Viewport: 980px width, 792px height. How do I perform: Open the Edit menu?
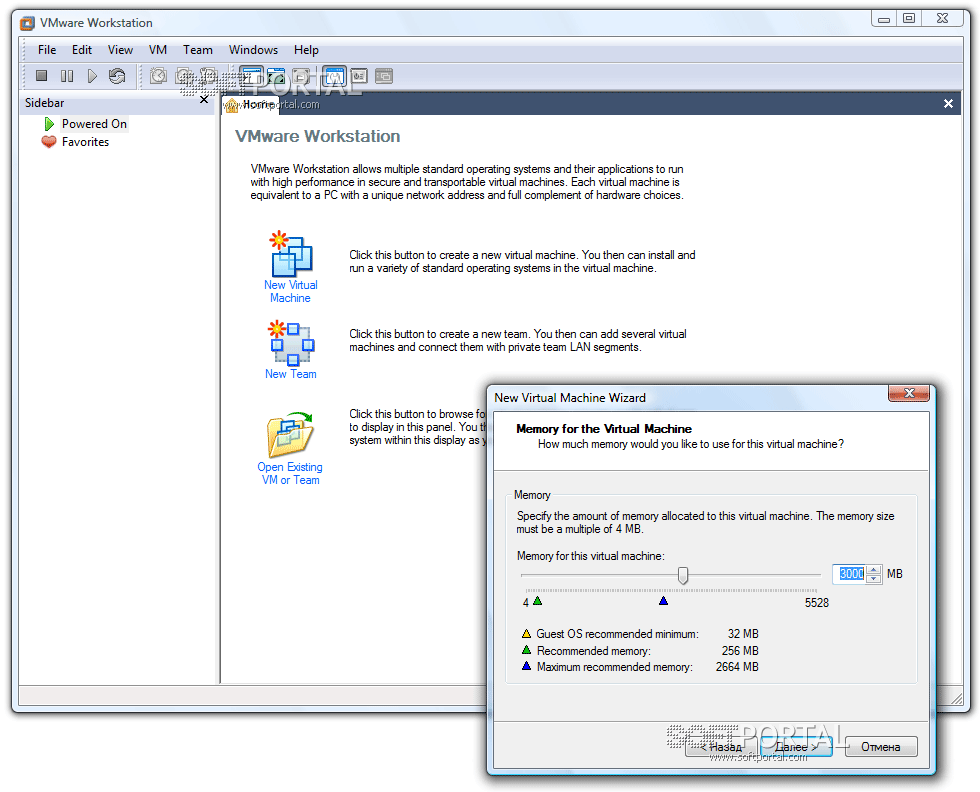pos(82,50)
